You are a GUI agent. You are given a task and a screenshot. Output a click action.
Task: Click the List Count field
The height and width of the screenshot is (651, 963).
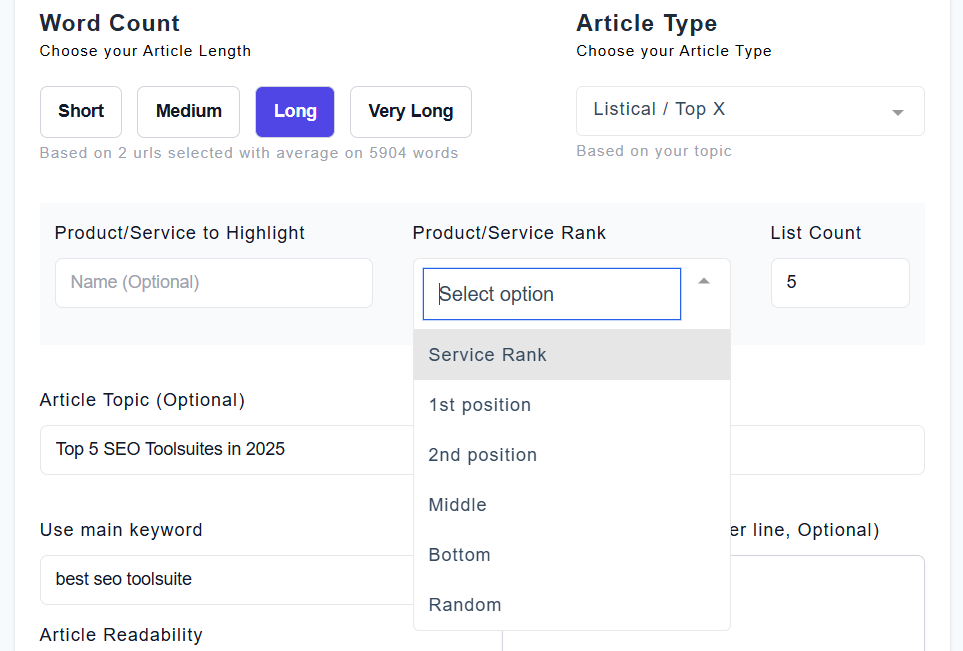pos(839,283)
